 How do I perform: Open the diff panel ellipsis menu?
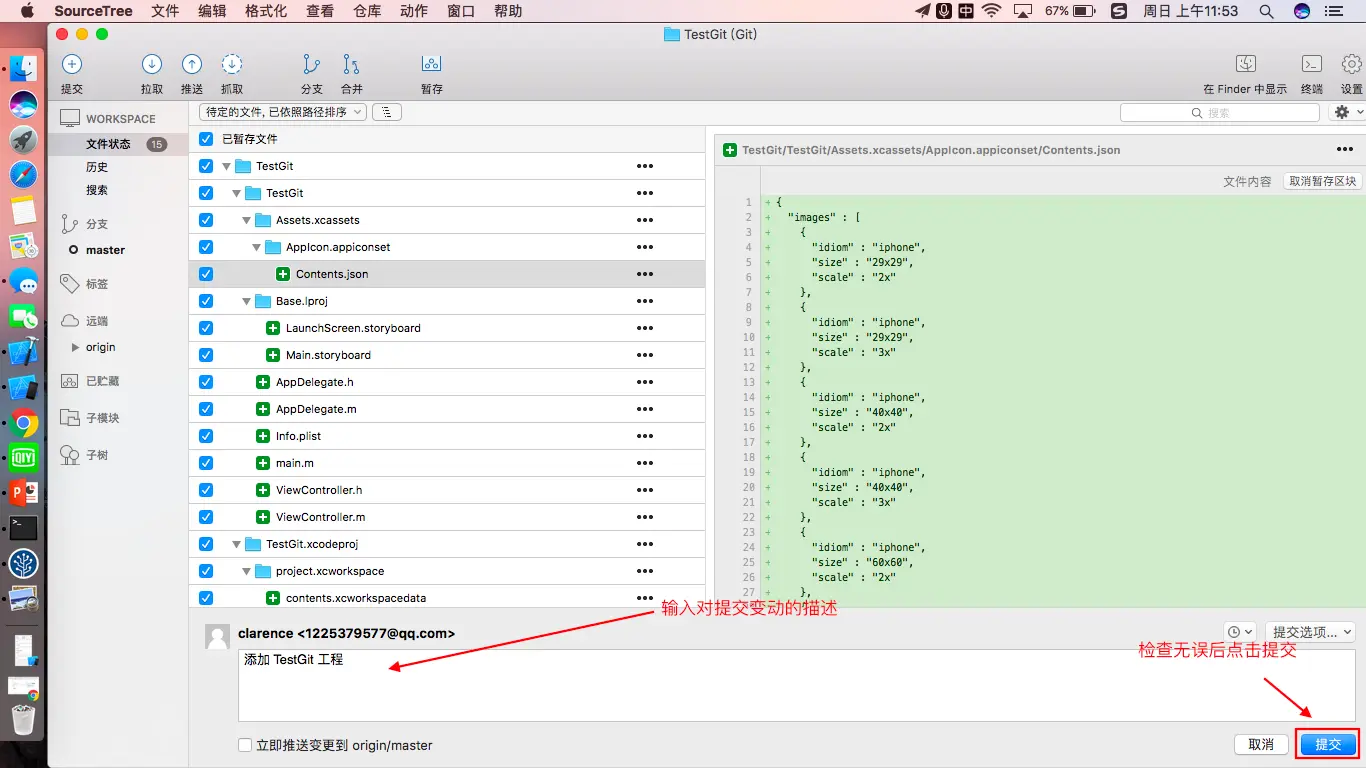click(x=1345, y=150)
